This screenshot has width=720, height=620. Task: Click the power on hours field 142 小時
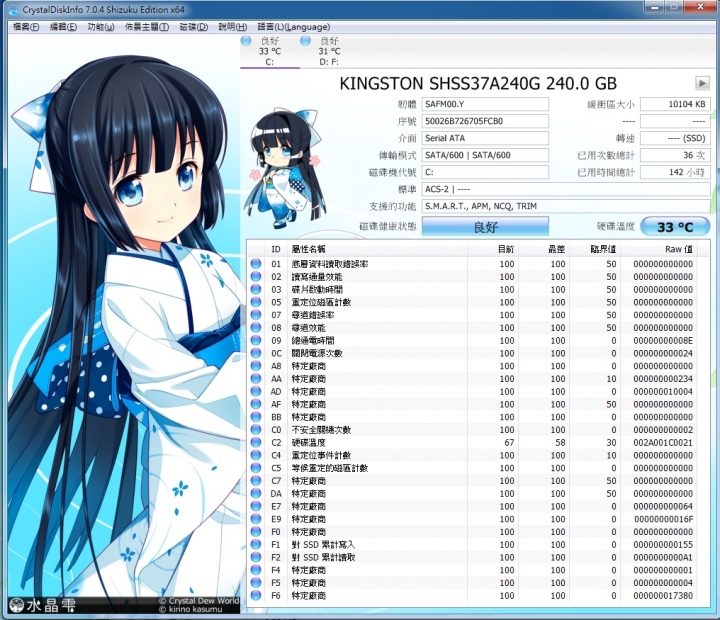pos(675,172)
